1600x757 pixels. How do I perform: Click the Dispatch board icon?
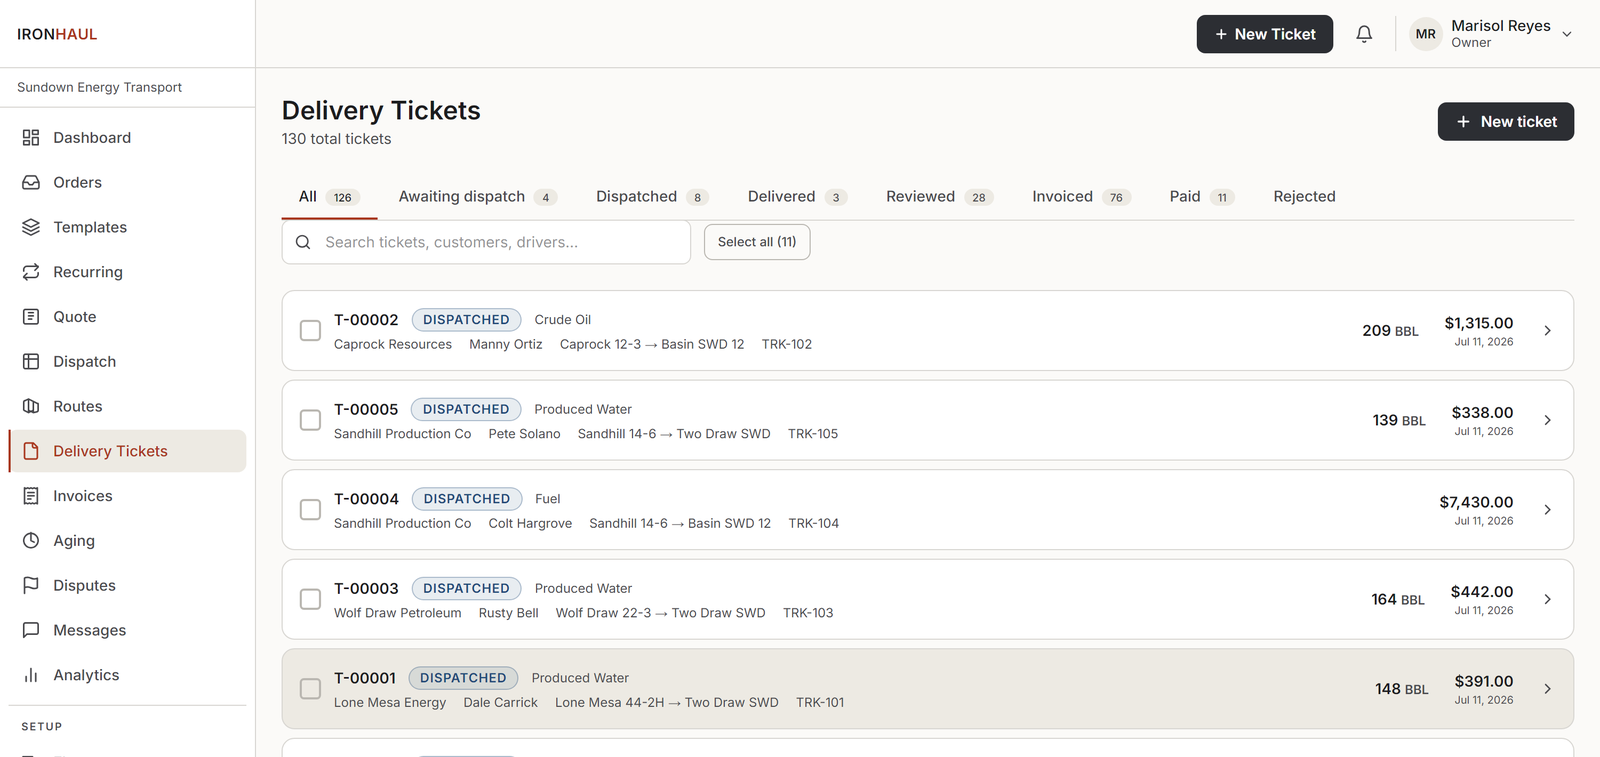click(x=31, y=362)
